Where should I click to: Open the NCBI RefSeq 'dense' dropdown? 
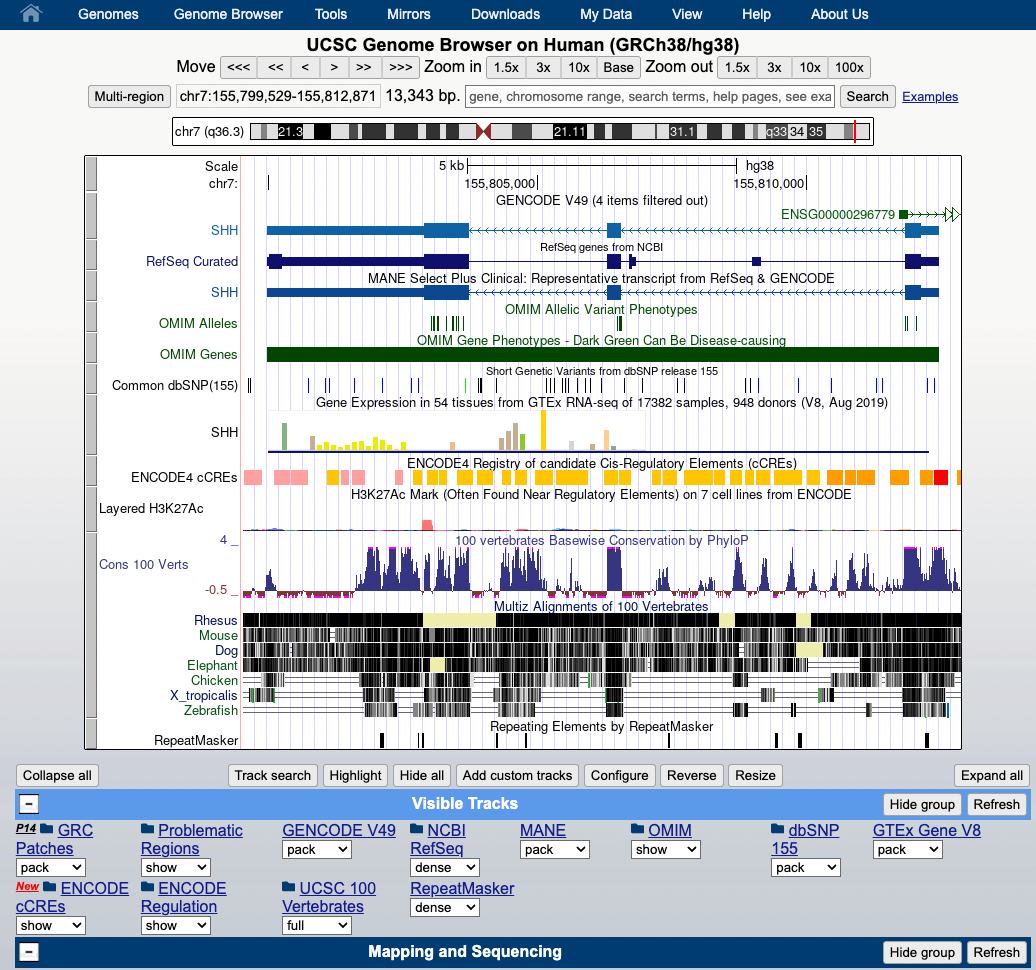[x=443, y=867]
